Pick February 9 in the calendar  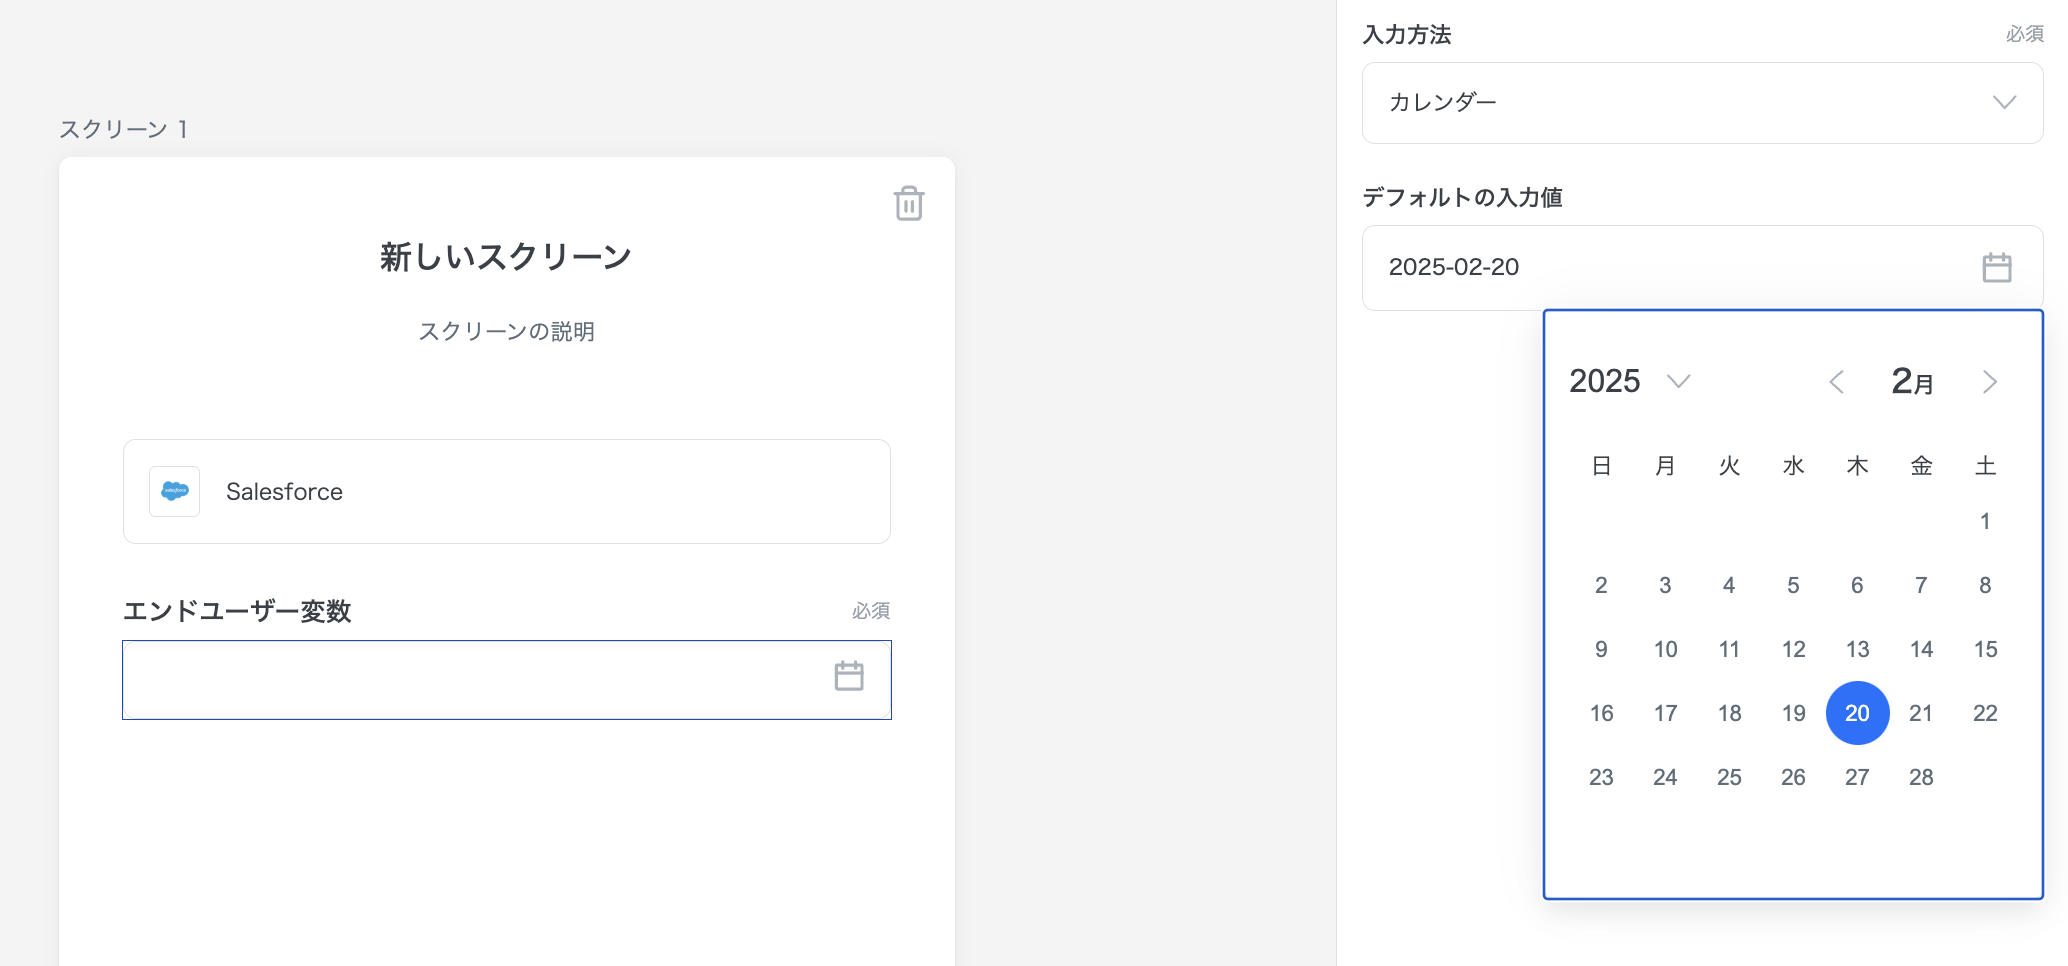(1601, 649)
